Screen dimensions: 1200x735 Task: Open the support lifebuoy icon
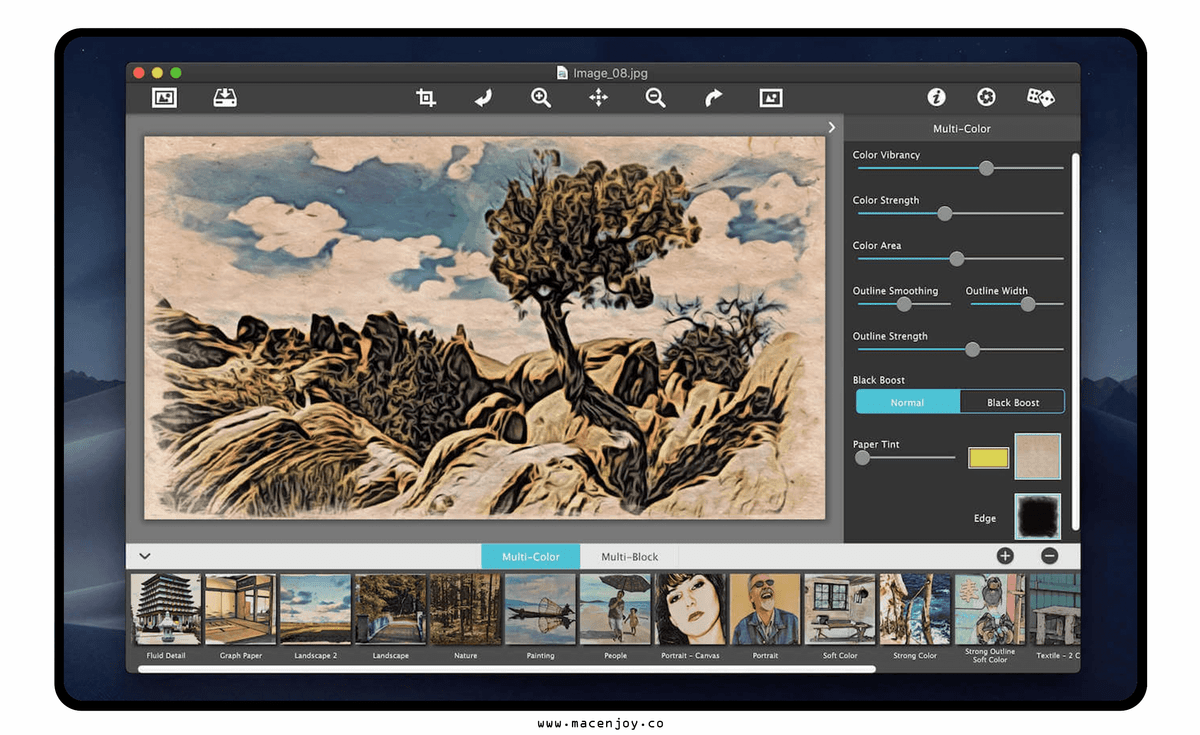[986, 97]
